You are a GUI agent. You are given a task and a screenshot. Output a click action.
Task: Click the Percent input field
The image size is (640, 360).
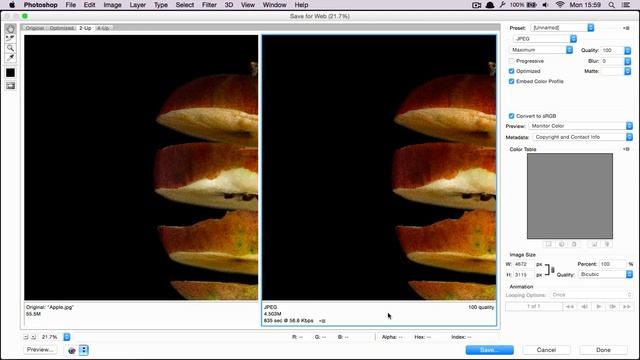point(613,264)
